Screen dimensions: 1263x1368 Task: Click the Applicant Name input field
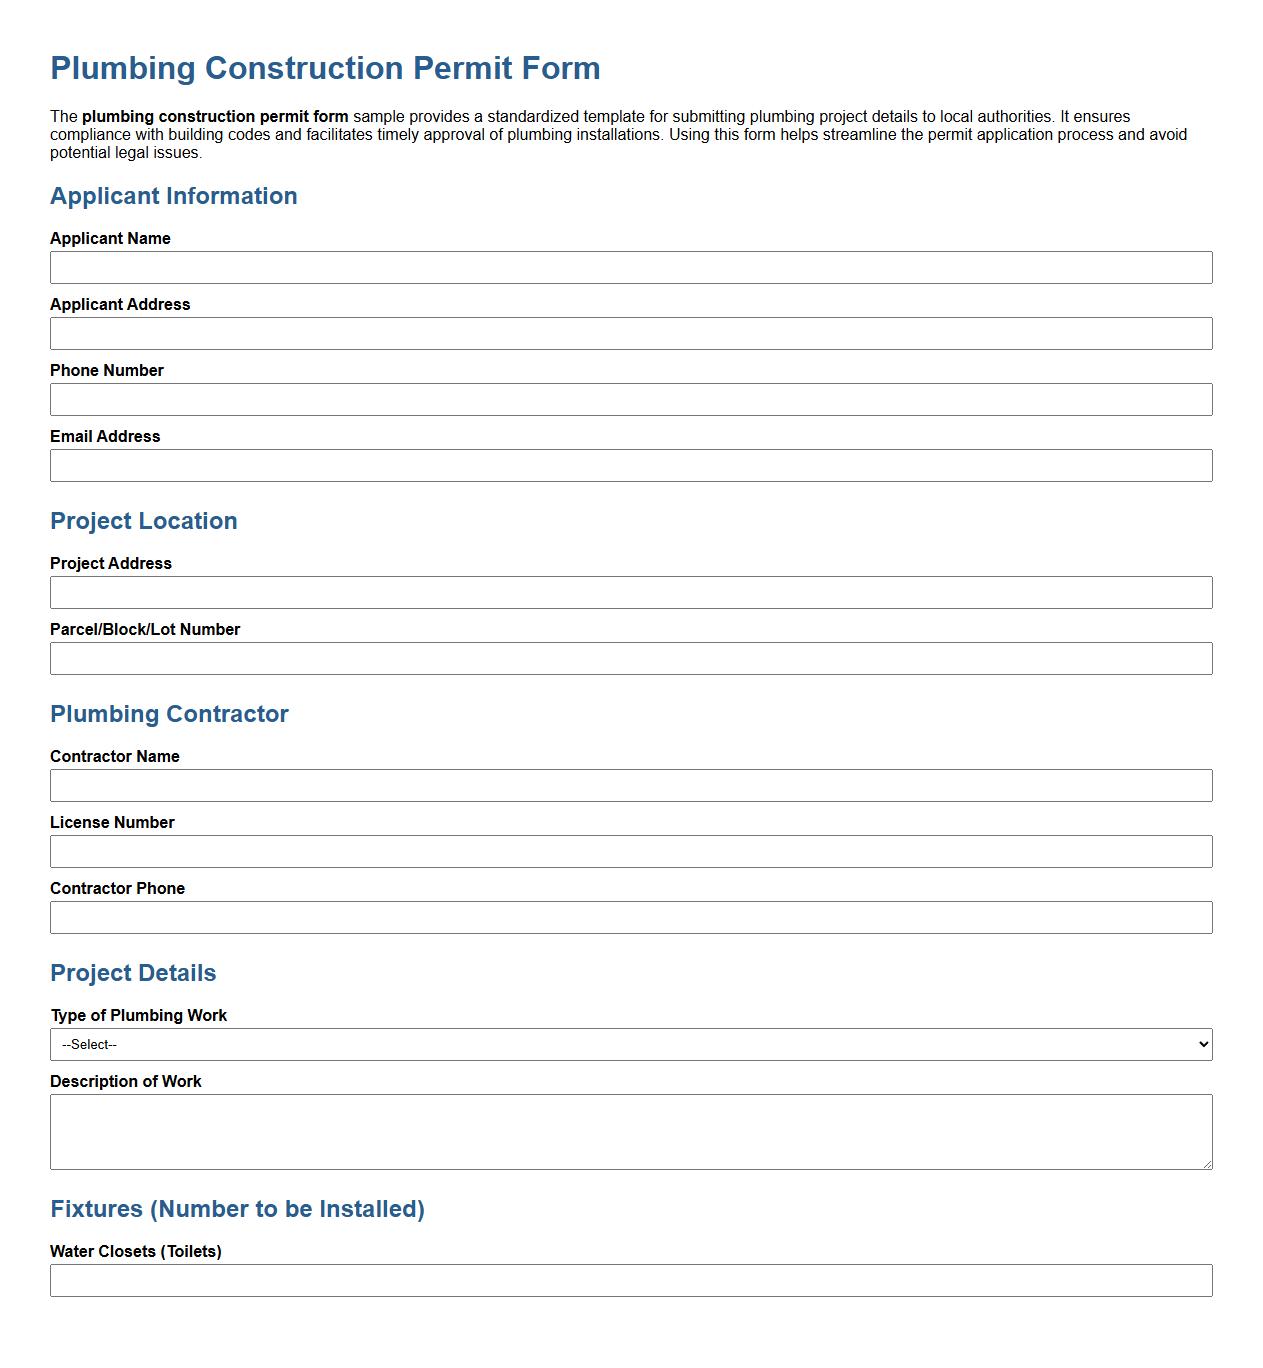(x=630, y=267)
